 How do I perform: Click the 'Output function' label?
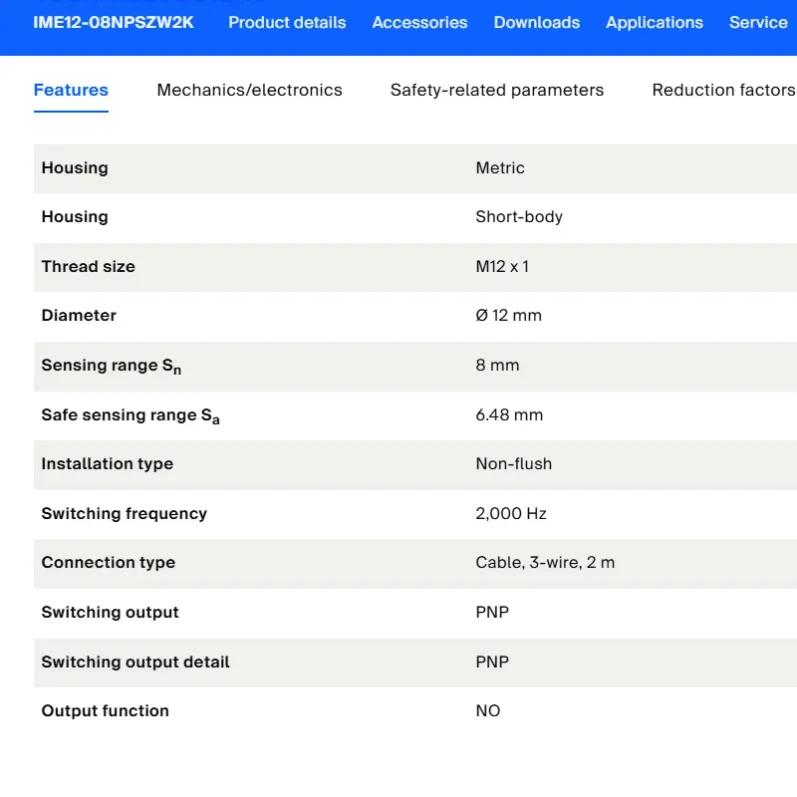click(105, 711)
